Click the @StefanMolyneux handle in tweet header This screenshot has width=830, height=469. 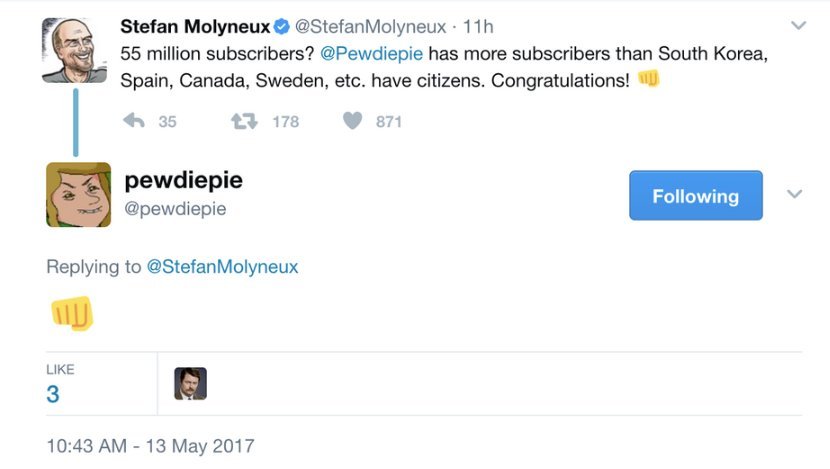[x=370, y=27]
